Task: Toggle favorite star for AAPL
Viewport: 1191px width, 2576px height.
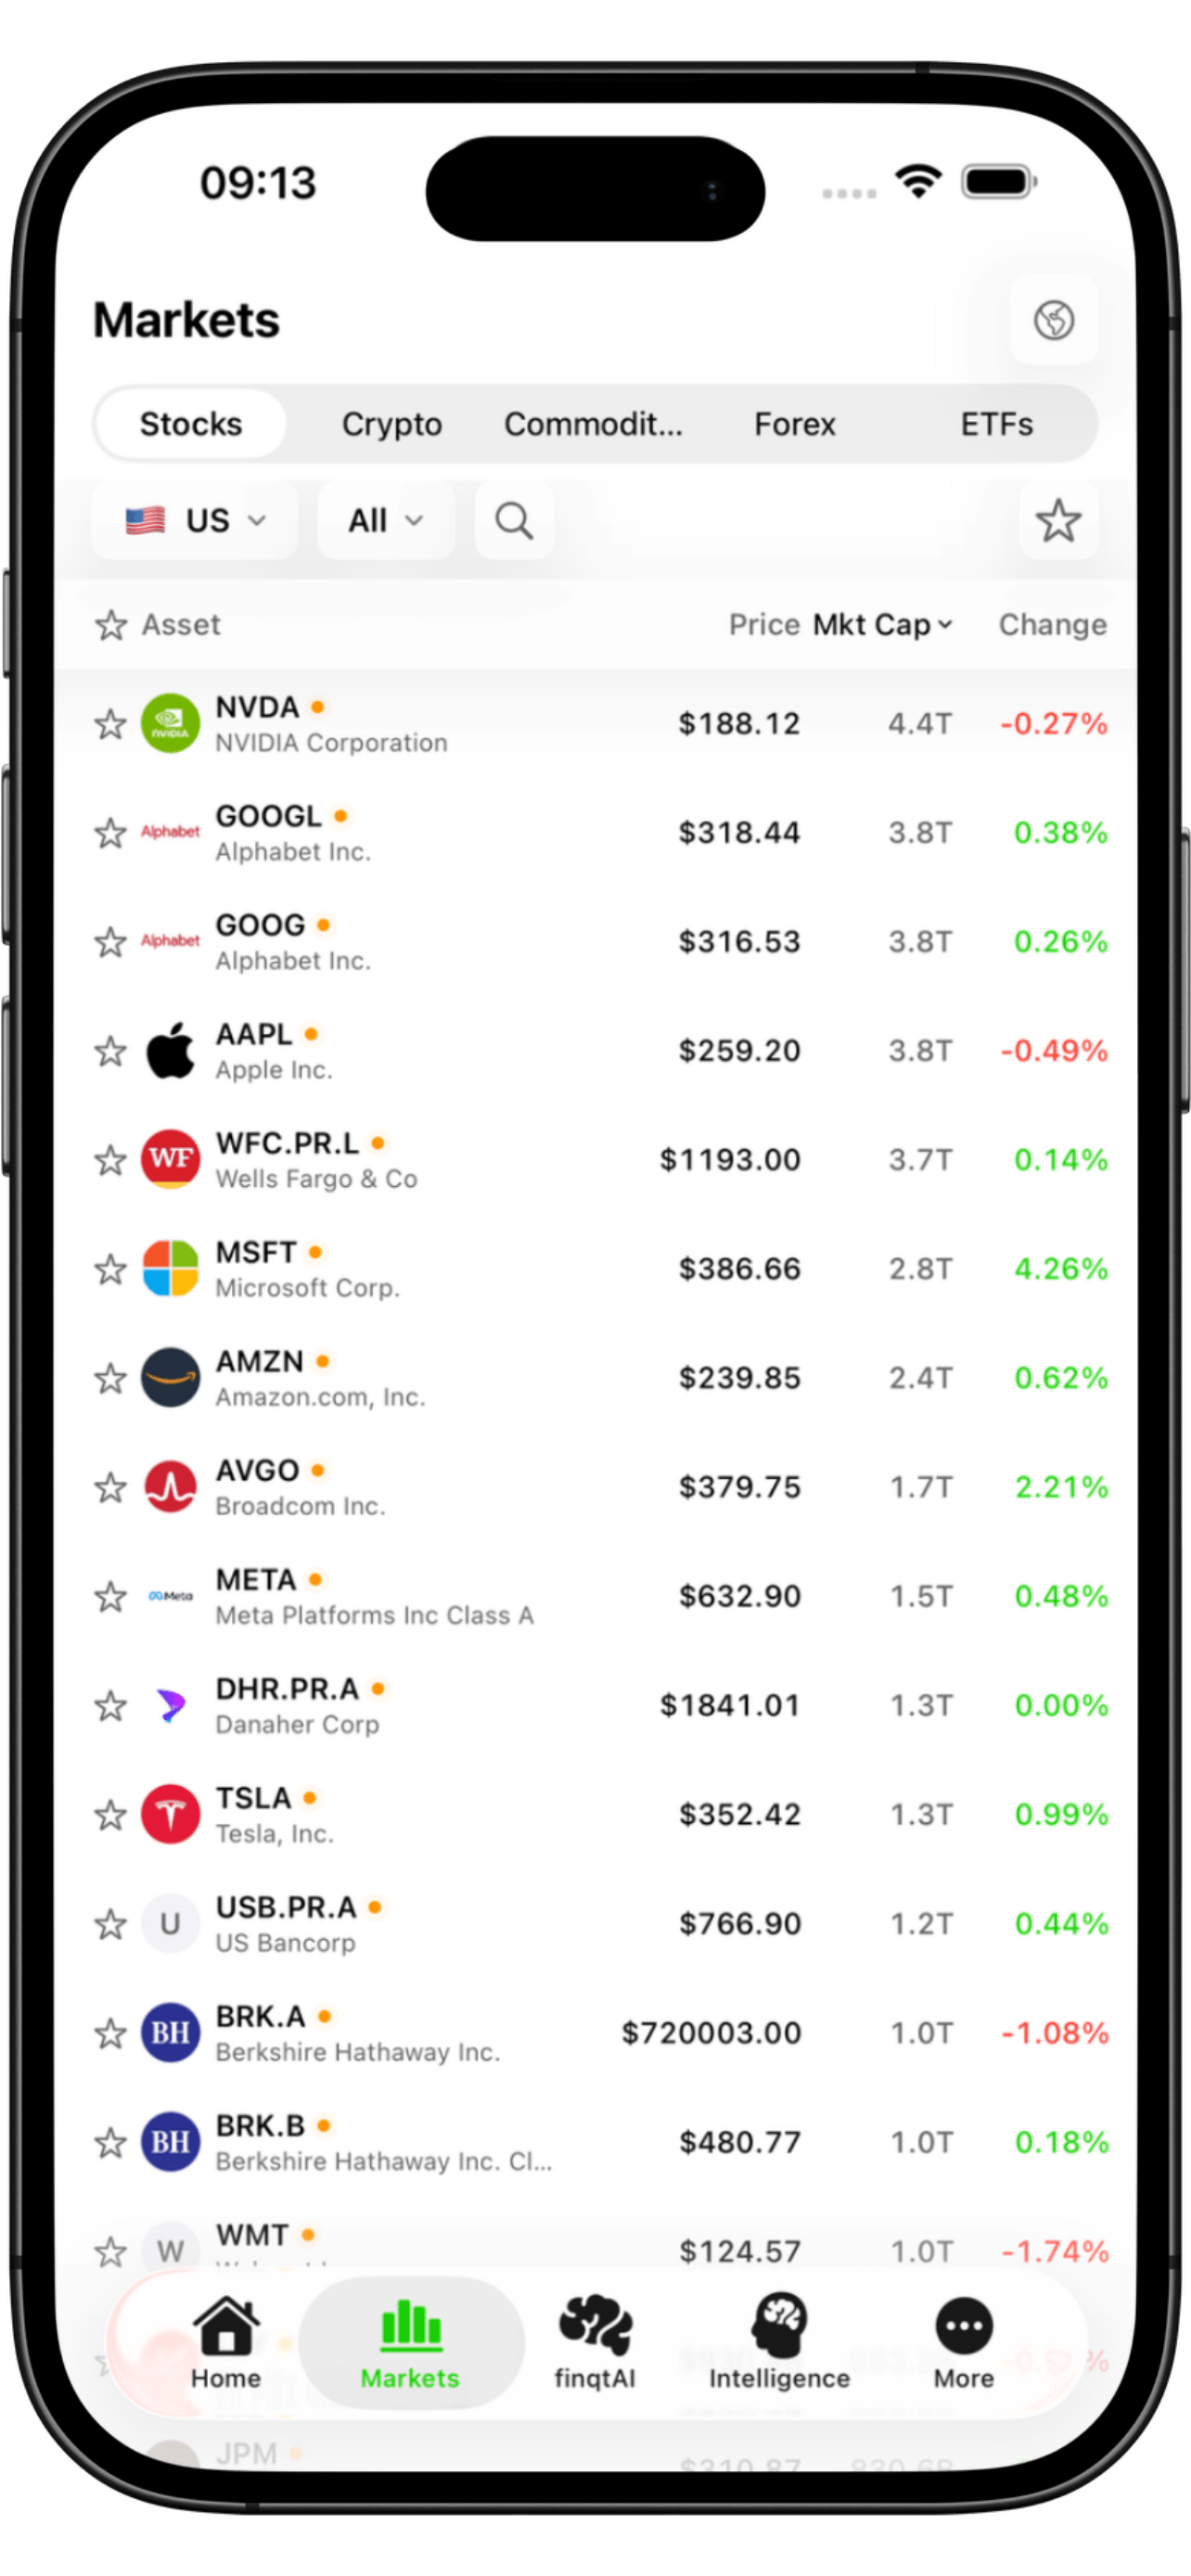Action: [x=110, y=1051]
